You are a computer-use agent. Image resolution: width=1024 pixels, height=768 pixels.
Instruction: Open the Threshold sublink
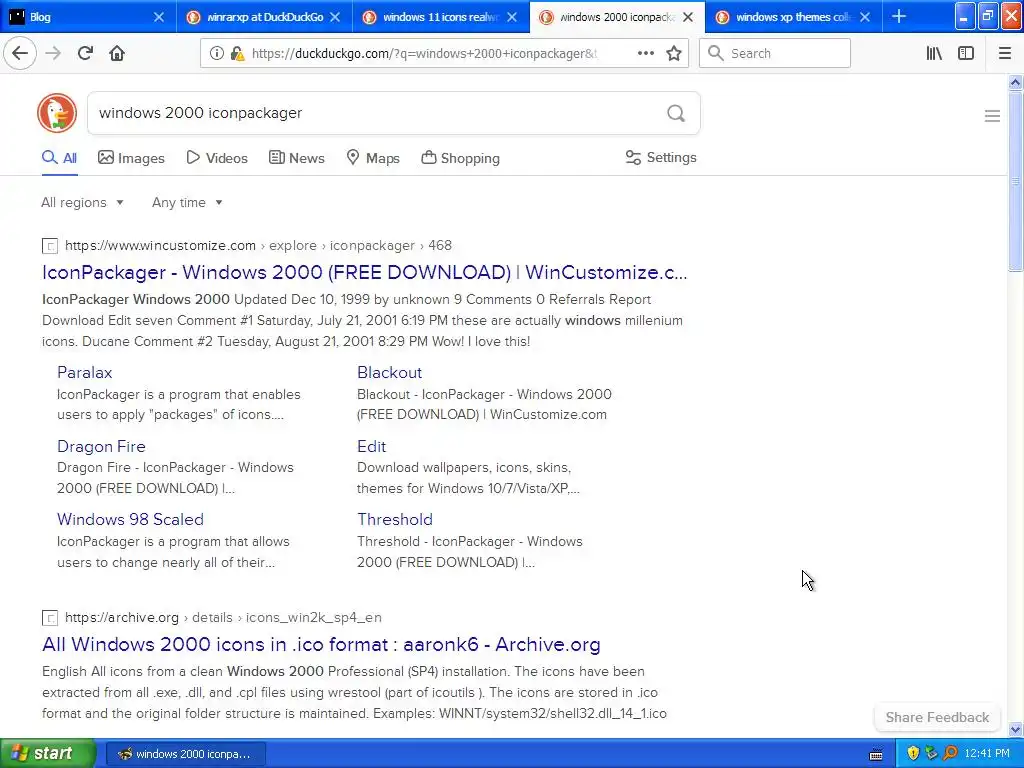[394, 519]
